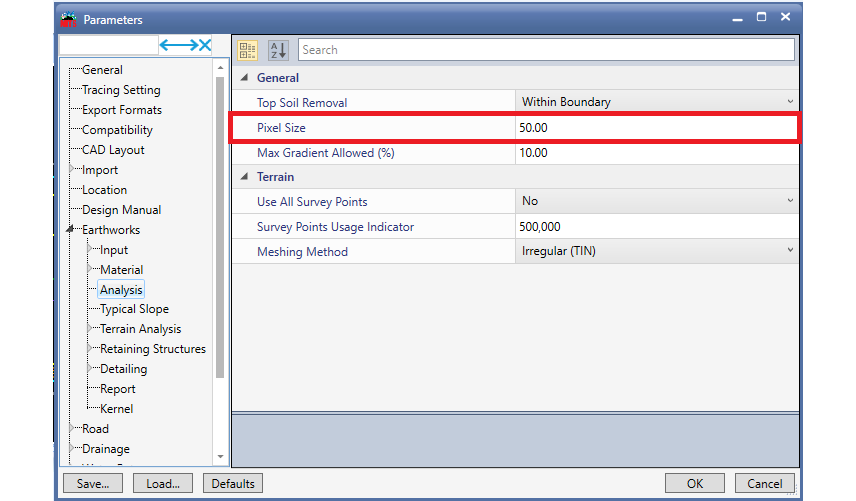Viewport: 856px width, 501px height.
Task: Click the tree filter text box
Action: pos(109,45)
